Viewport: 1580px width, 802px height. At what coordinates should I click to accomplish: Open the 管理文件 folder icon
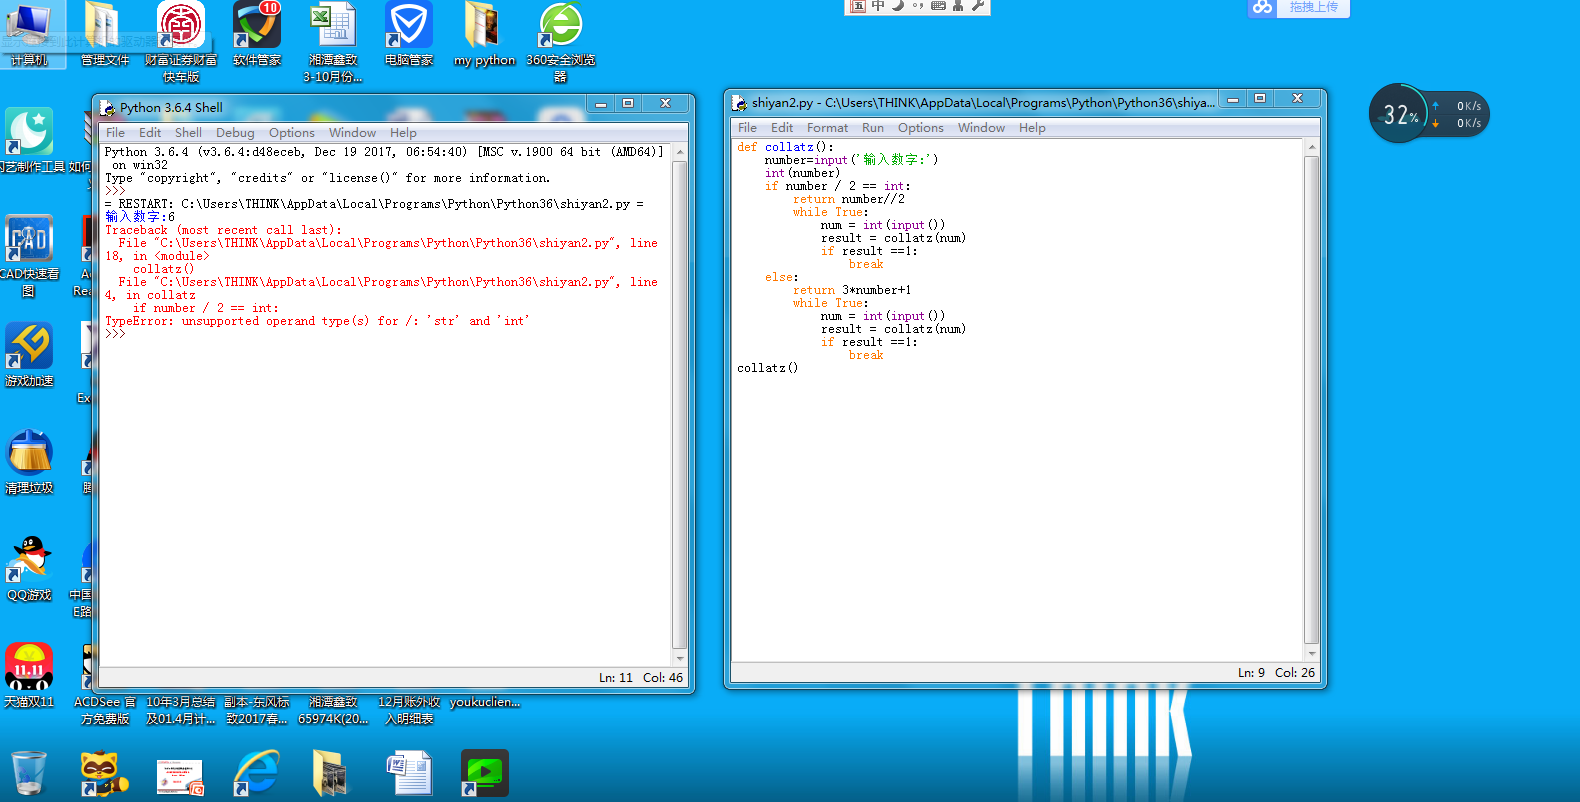click(104, 32)
